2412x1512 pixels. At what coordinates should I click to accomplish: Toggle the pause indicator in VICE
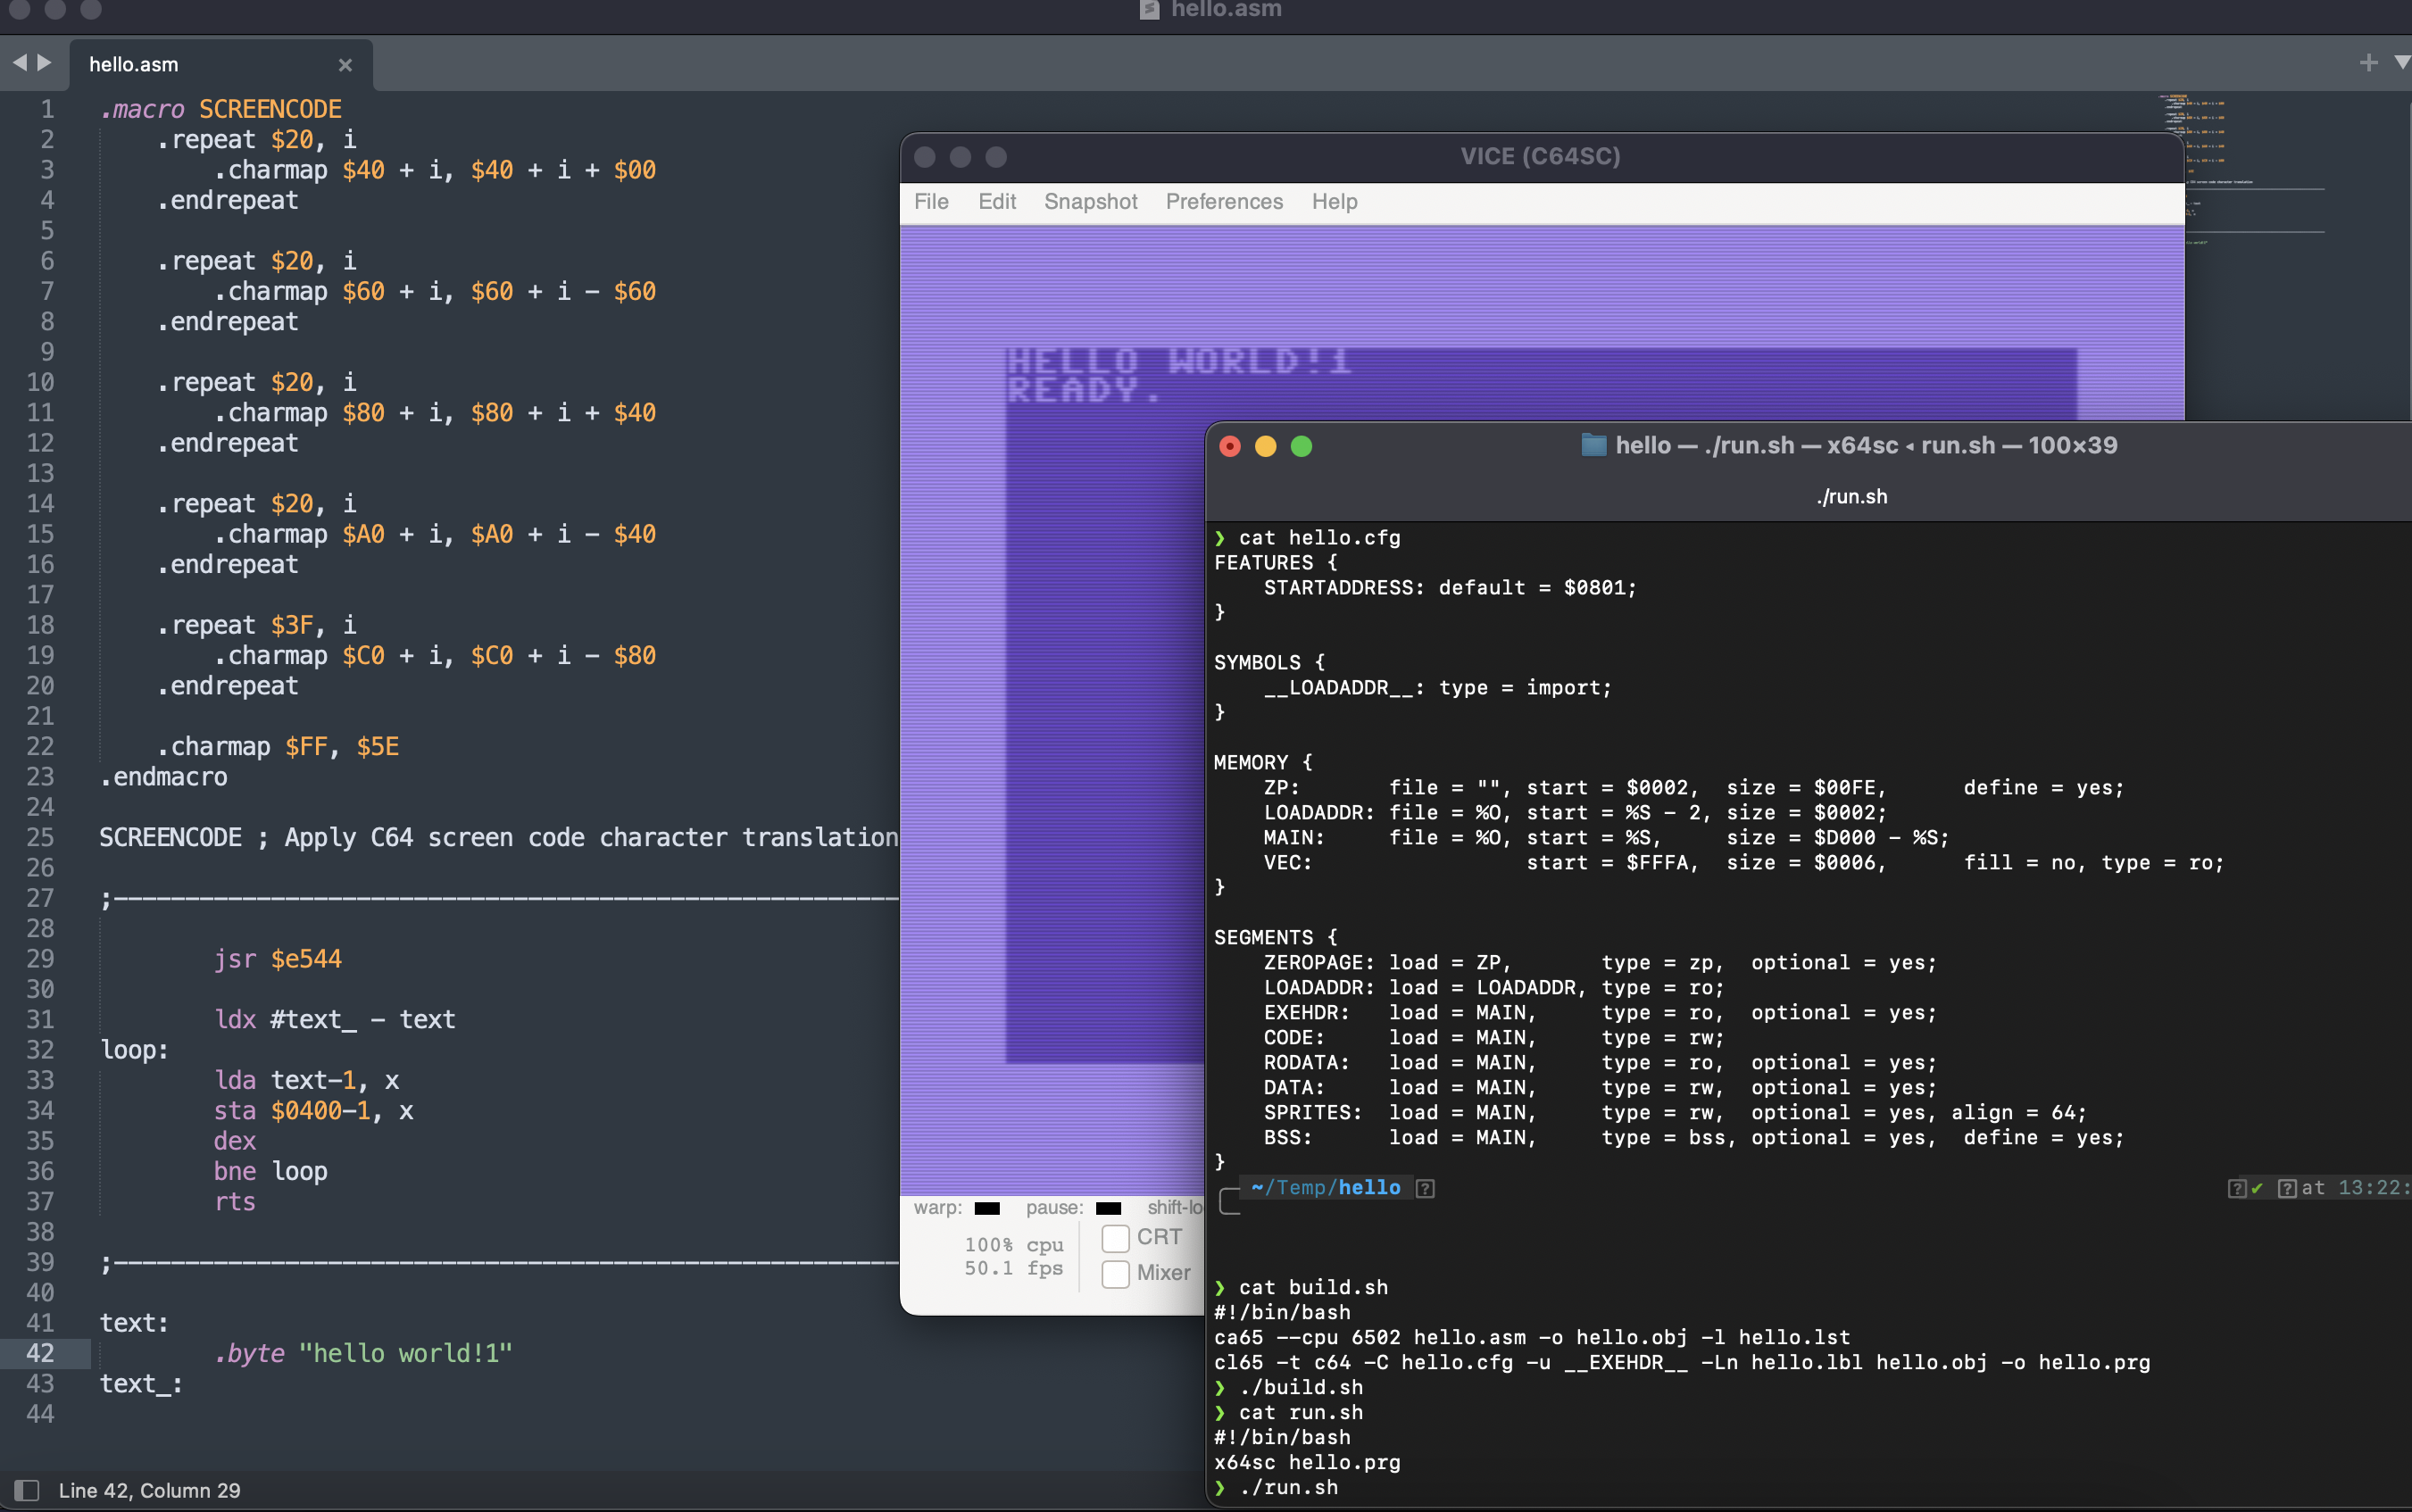pos(1108,1208)
